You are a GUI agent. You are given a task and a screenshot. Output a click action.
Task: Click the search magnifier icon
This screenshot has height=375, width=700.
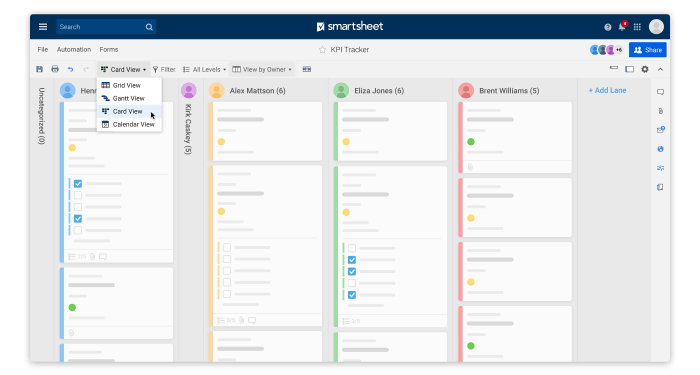[x=149, y=27]
